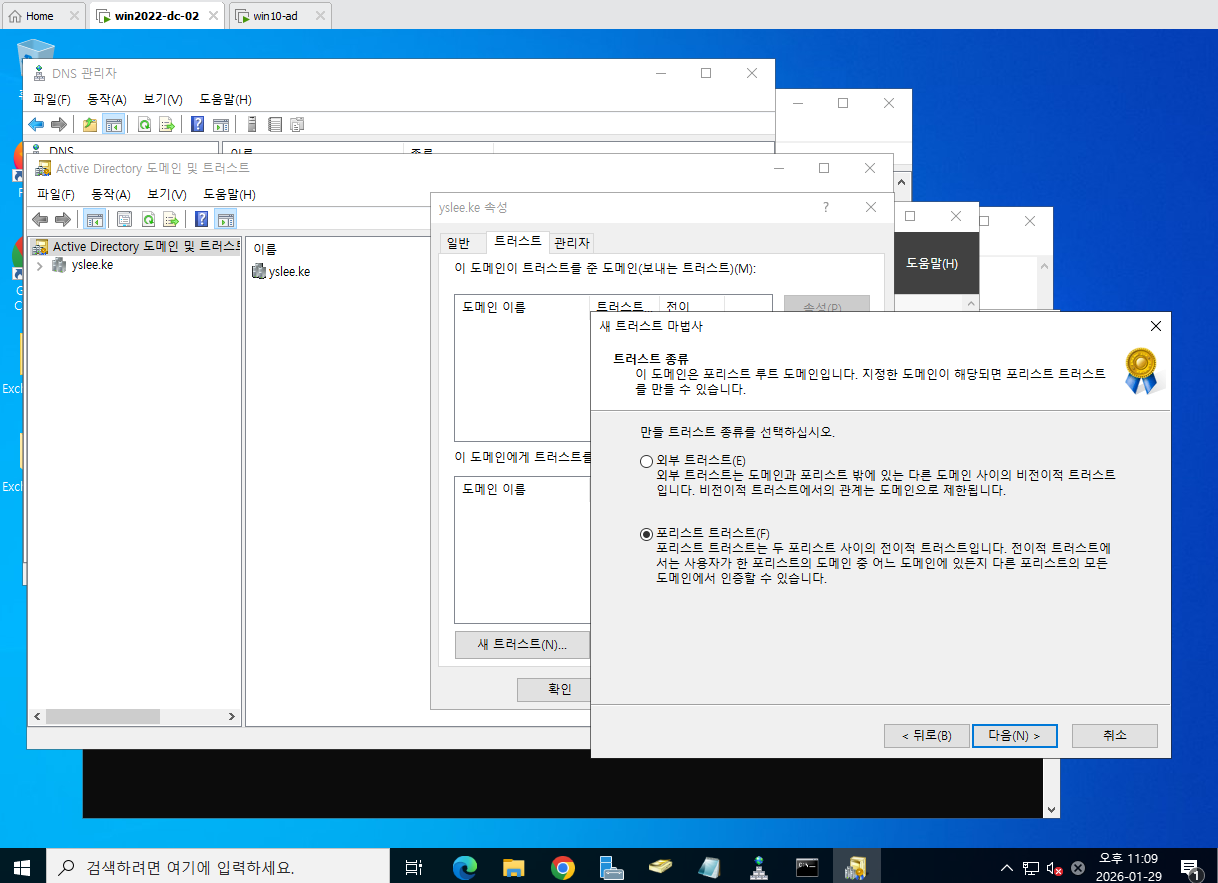
Task: Open the DNS Manager taskbar icon
Action: 758,867
